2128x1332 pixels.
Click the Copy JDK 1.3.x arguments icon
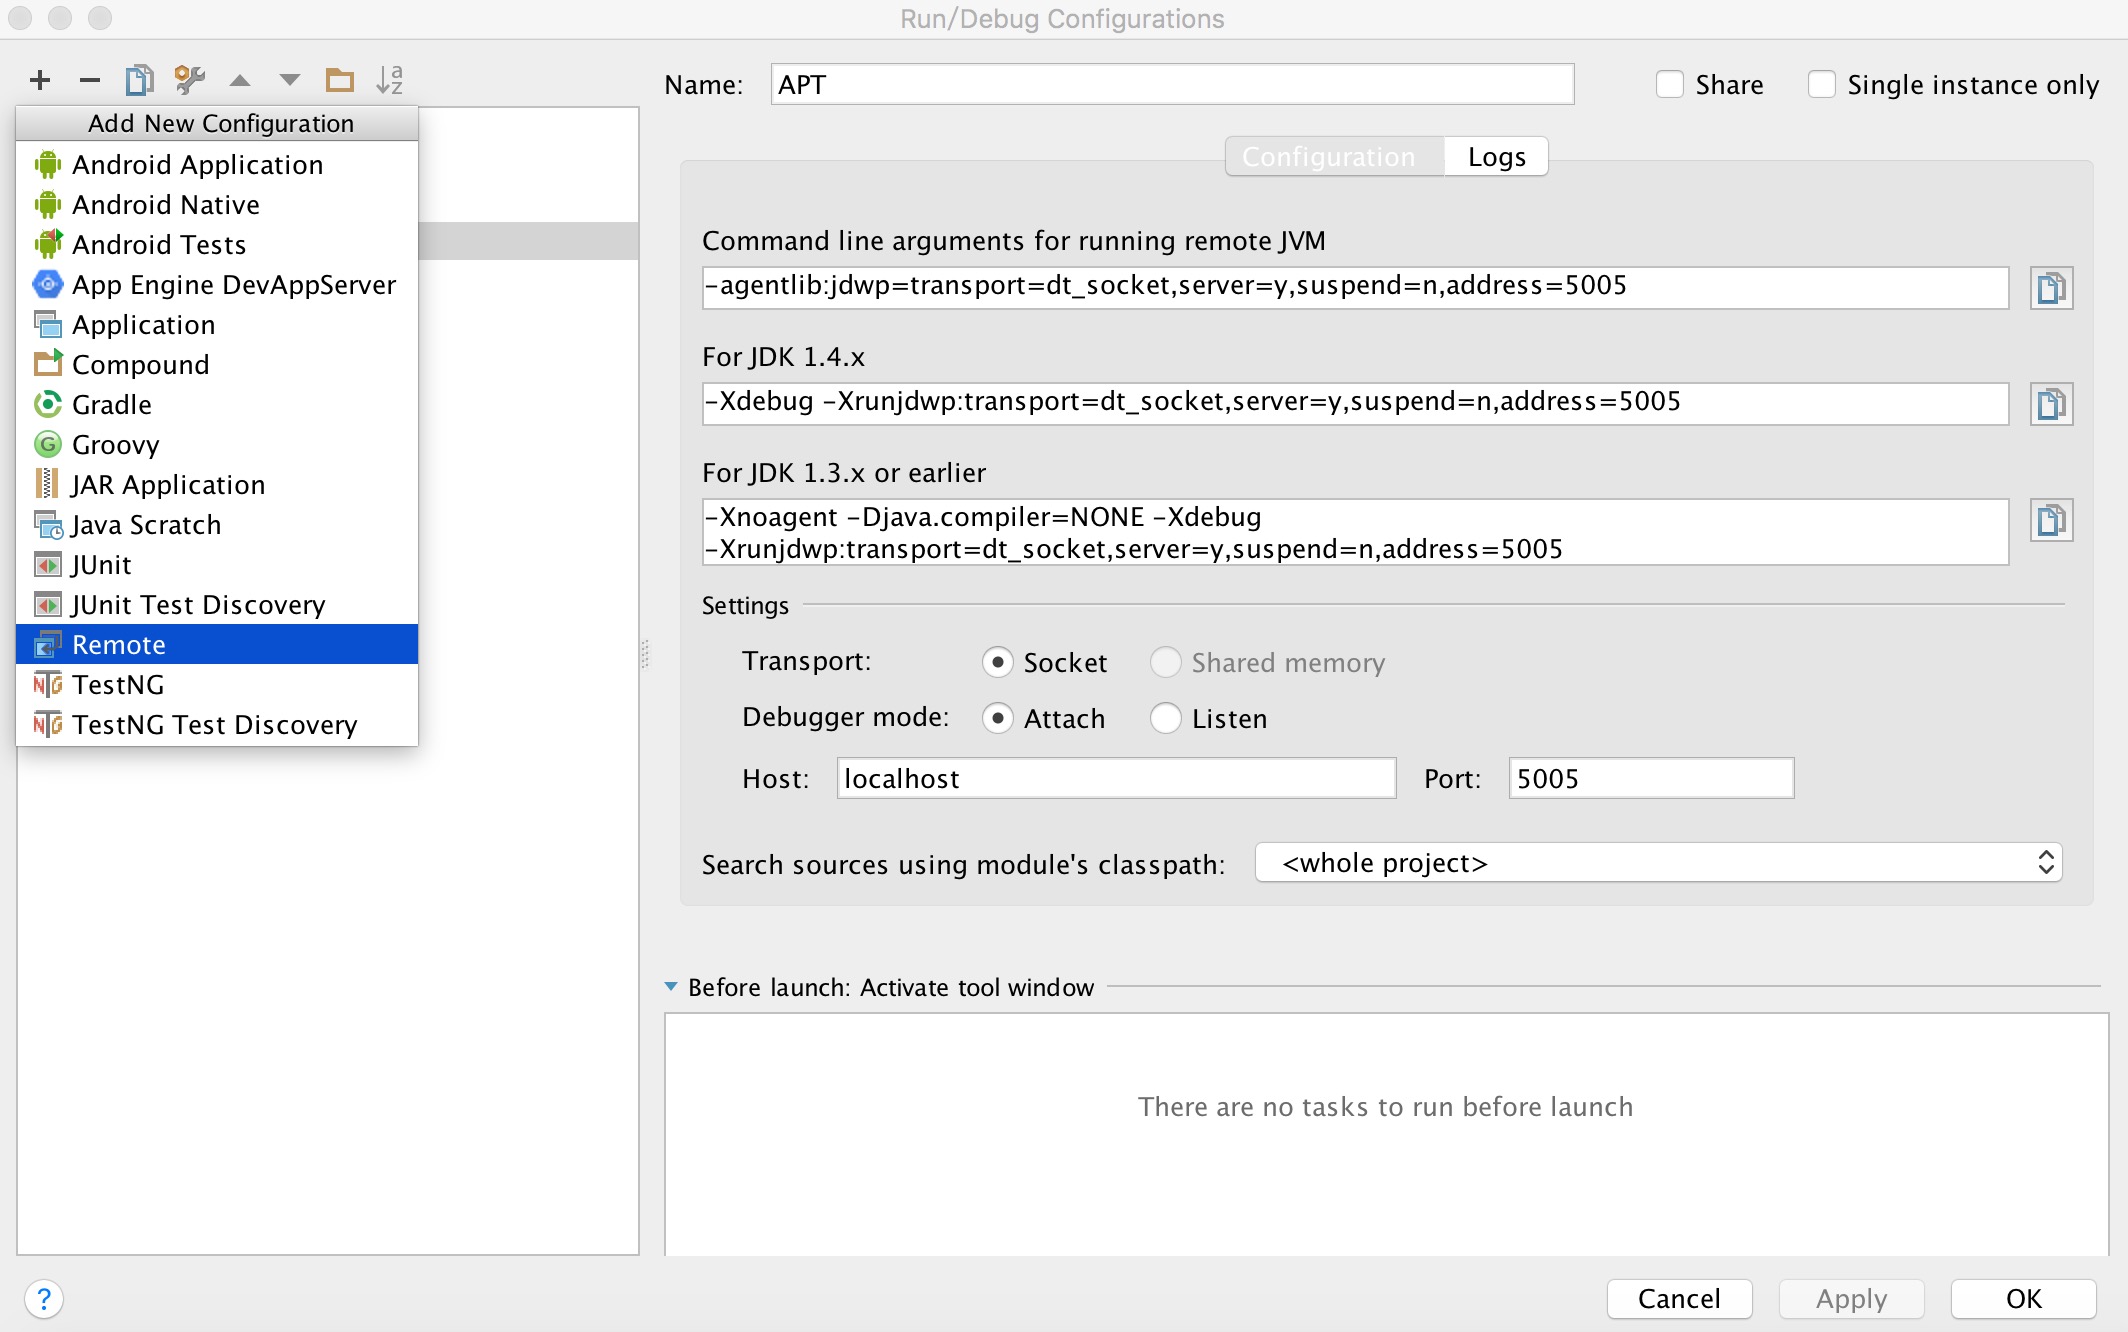pos(2051,520)
